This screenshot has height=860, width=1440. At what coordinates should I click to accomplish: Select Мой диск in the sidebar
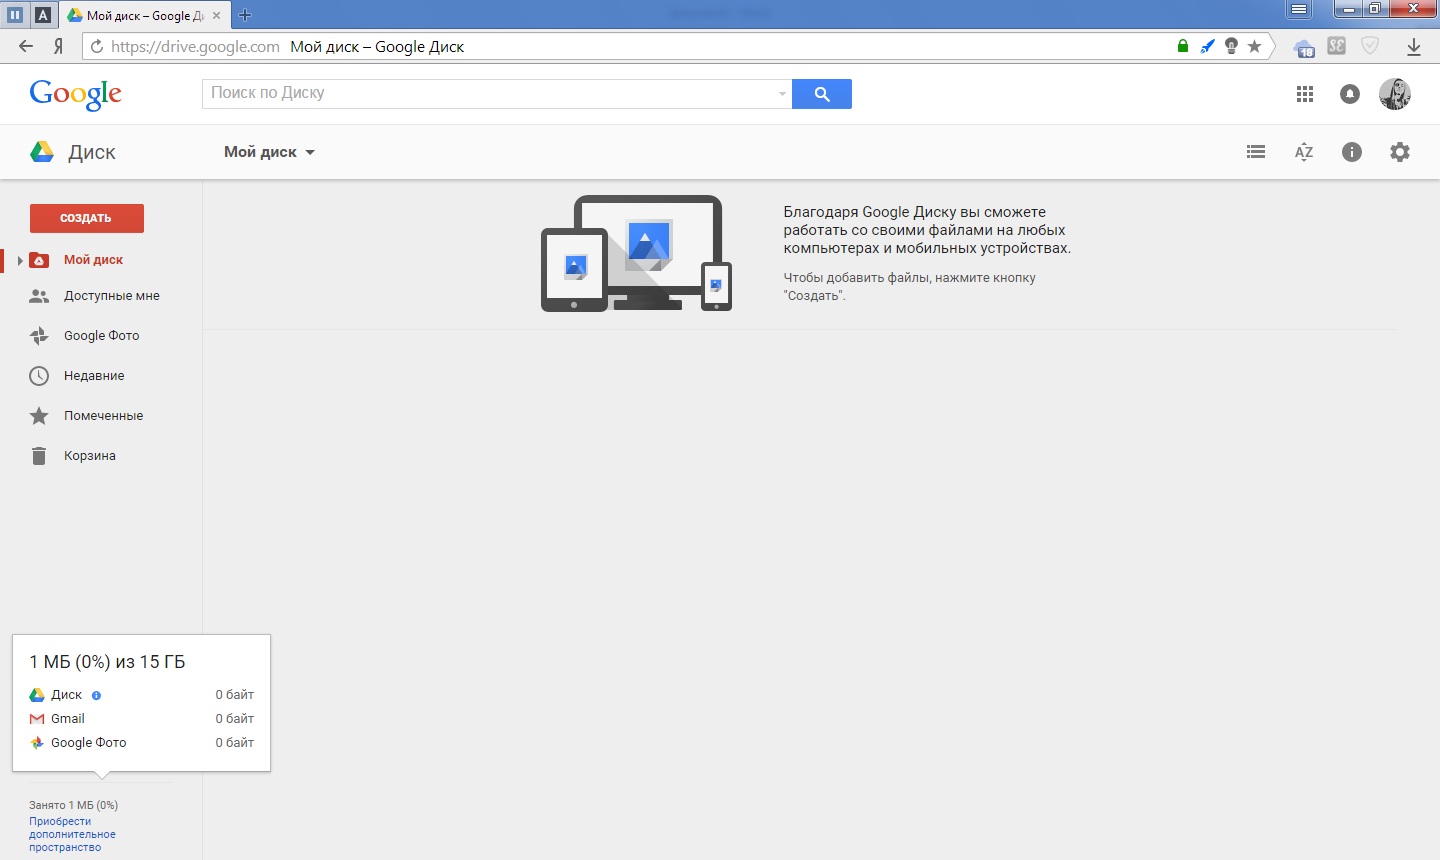point(94,260)
